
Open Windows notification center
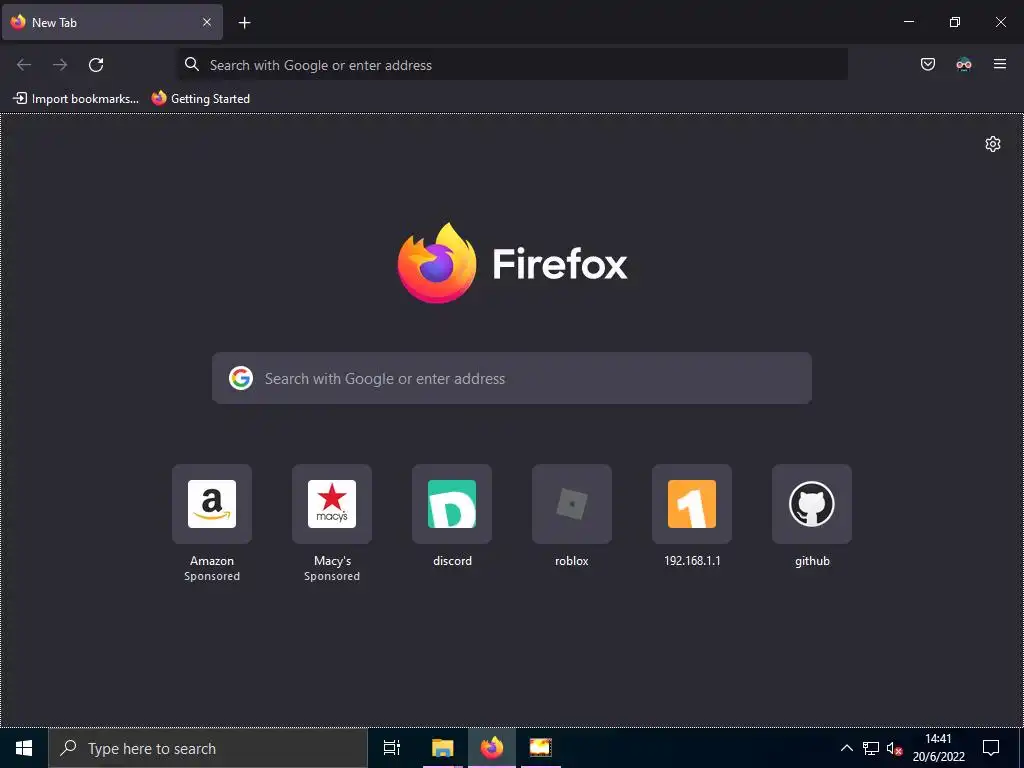[x=991, y=748]
